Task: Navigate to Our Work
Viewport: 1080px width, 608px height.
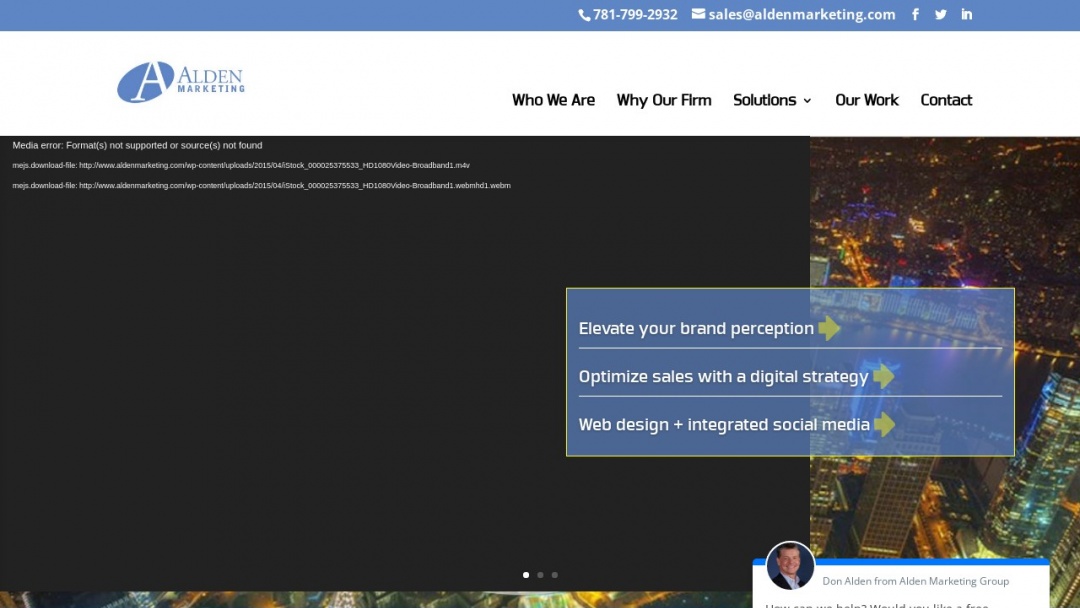Action: click(866, 100)
